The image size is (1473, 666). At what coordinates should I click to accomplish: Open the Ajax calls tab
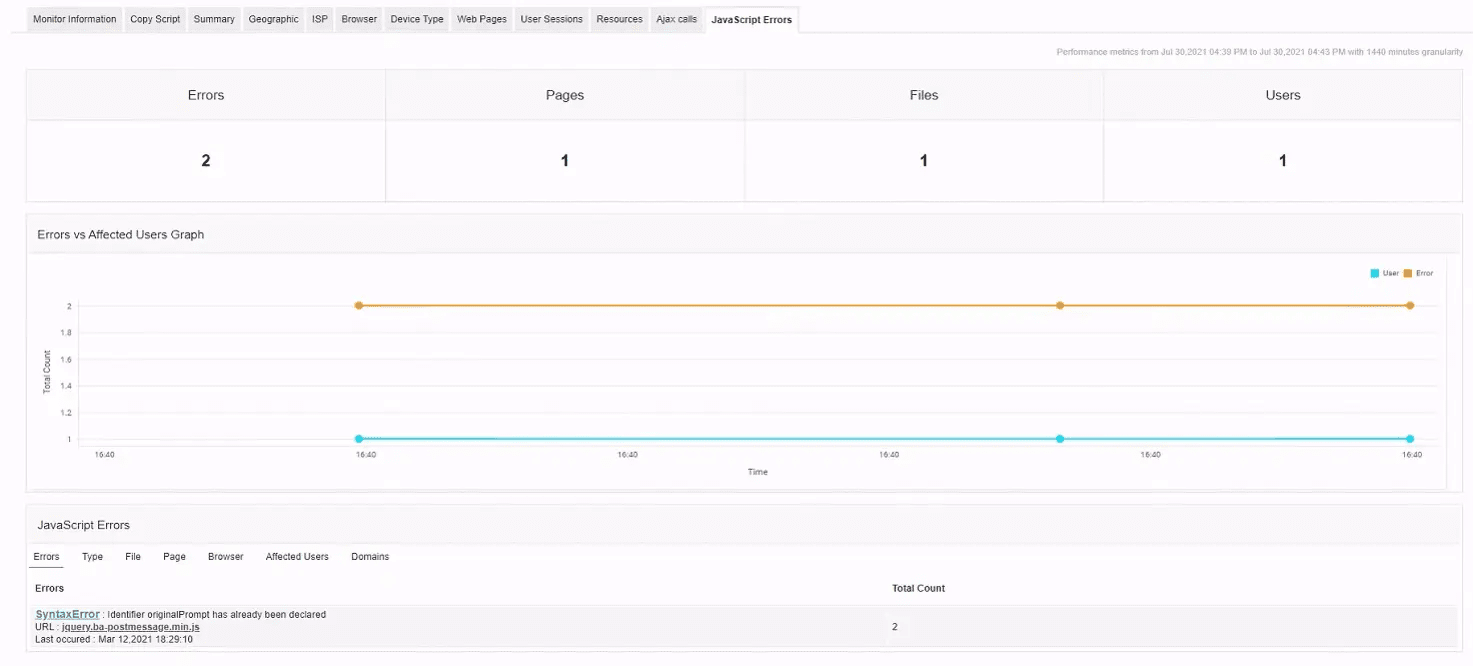676,18
